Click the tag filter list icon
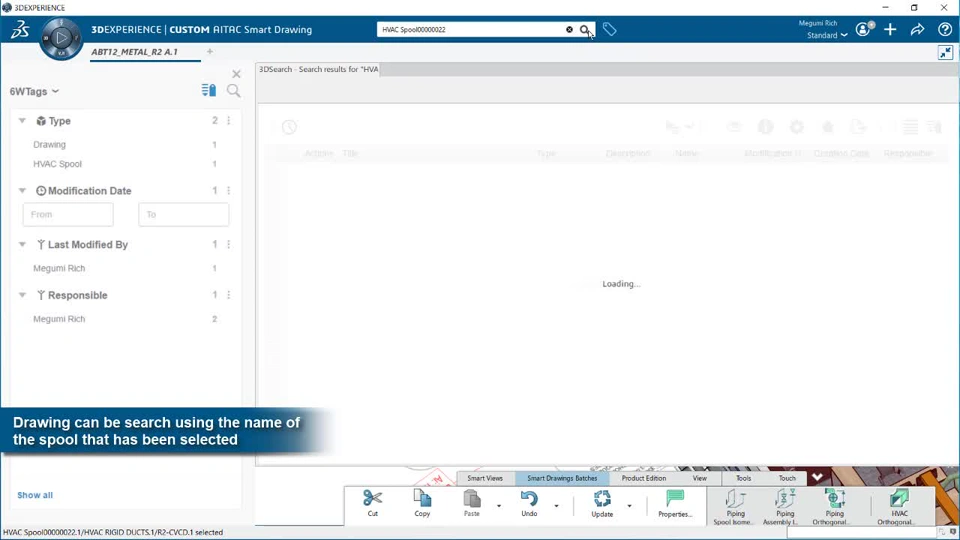 tap(209, 91)
